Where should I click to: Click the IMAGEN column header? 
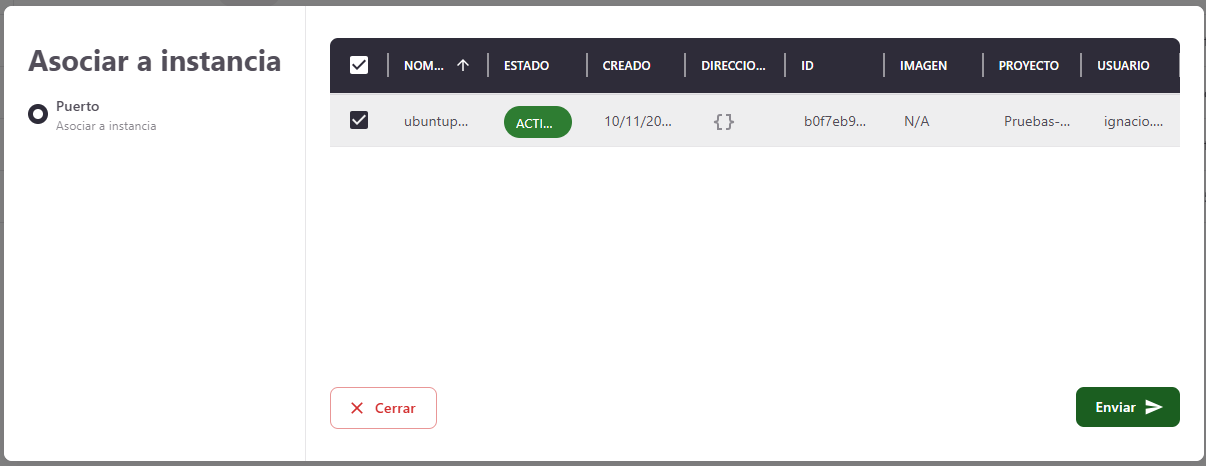[923, 66]
